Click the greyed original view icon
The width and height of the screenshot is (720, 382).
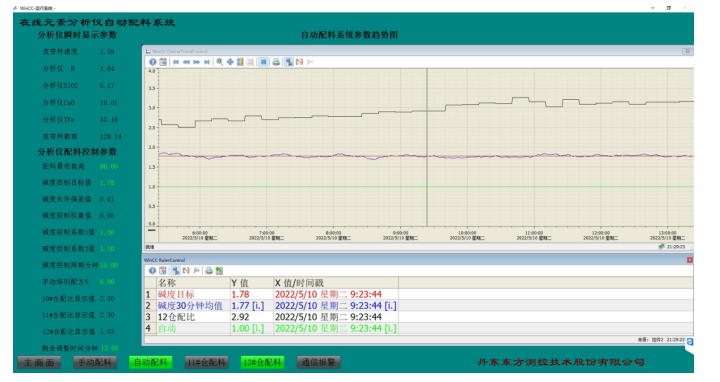pyautogui.click(x=251, y=62)
